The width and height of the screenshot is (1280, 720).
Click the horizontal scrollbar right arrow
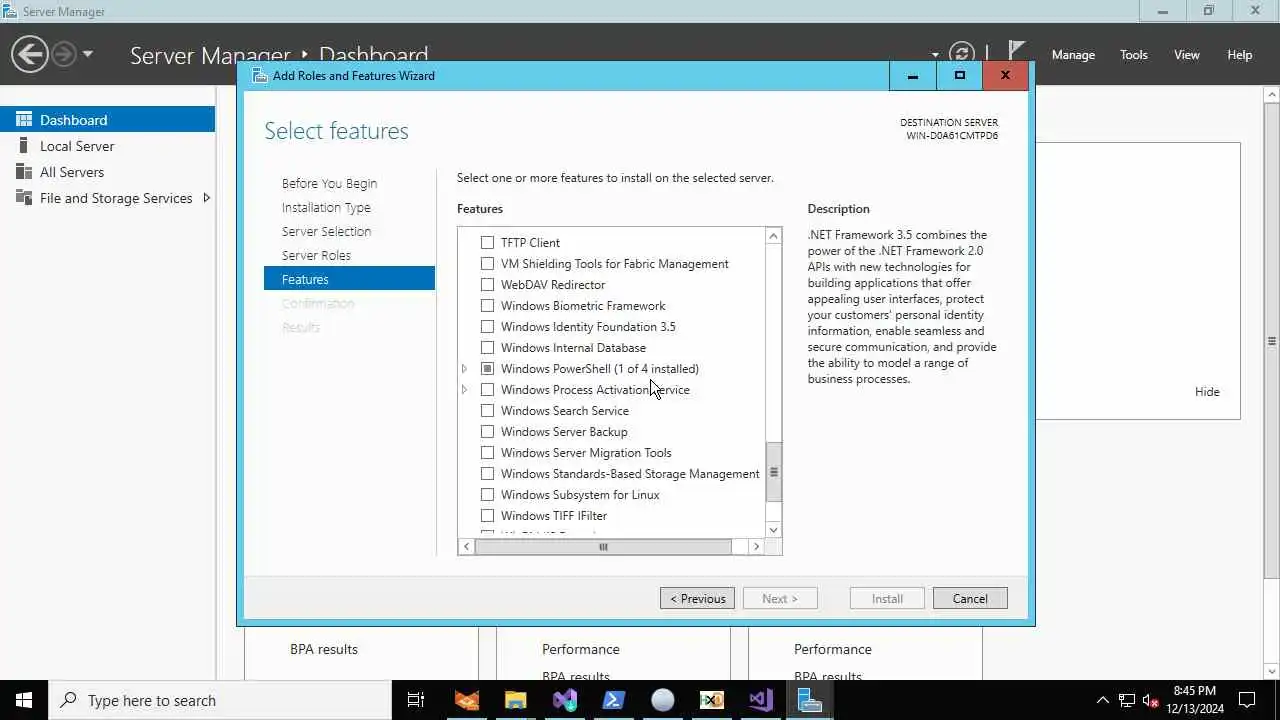(756, 546)
